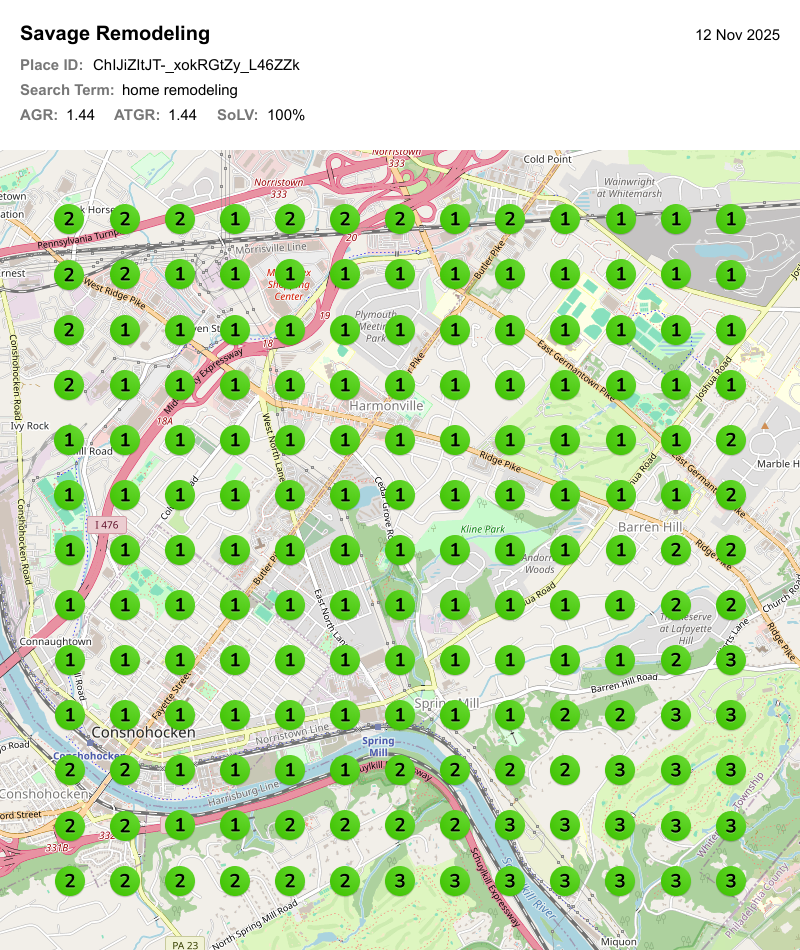Screen dimensions: 800x950
Task: Click the Connaughtown label
Action: coord(56,642)
